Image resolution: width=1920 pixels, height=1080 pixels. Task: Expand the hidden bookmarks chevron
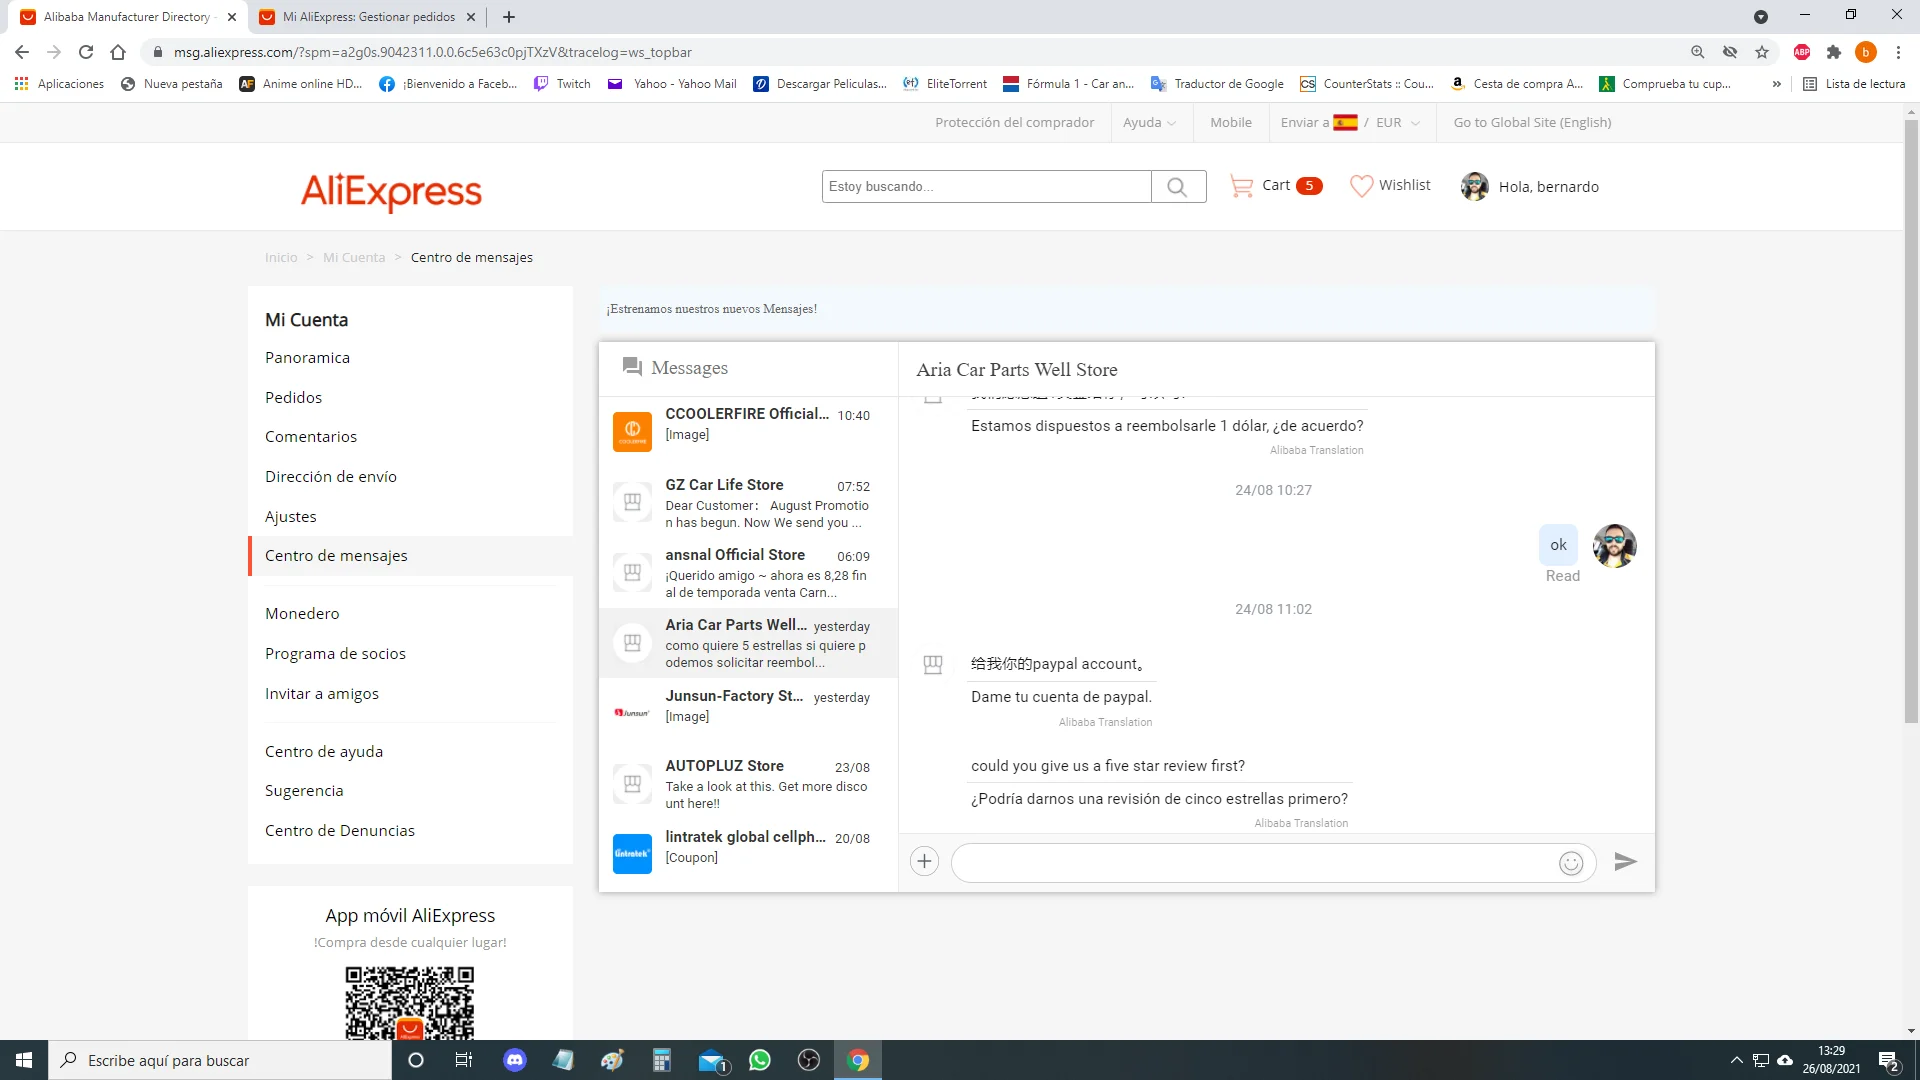pyautogui.click(x=1776, y=84)
